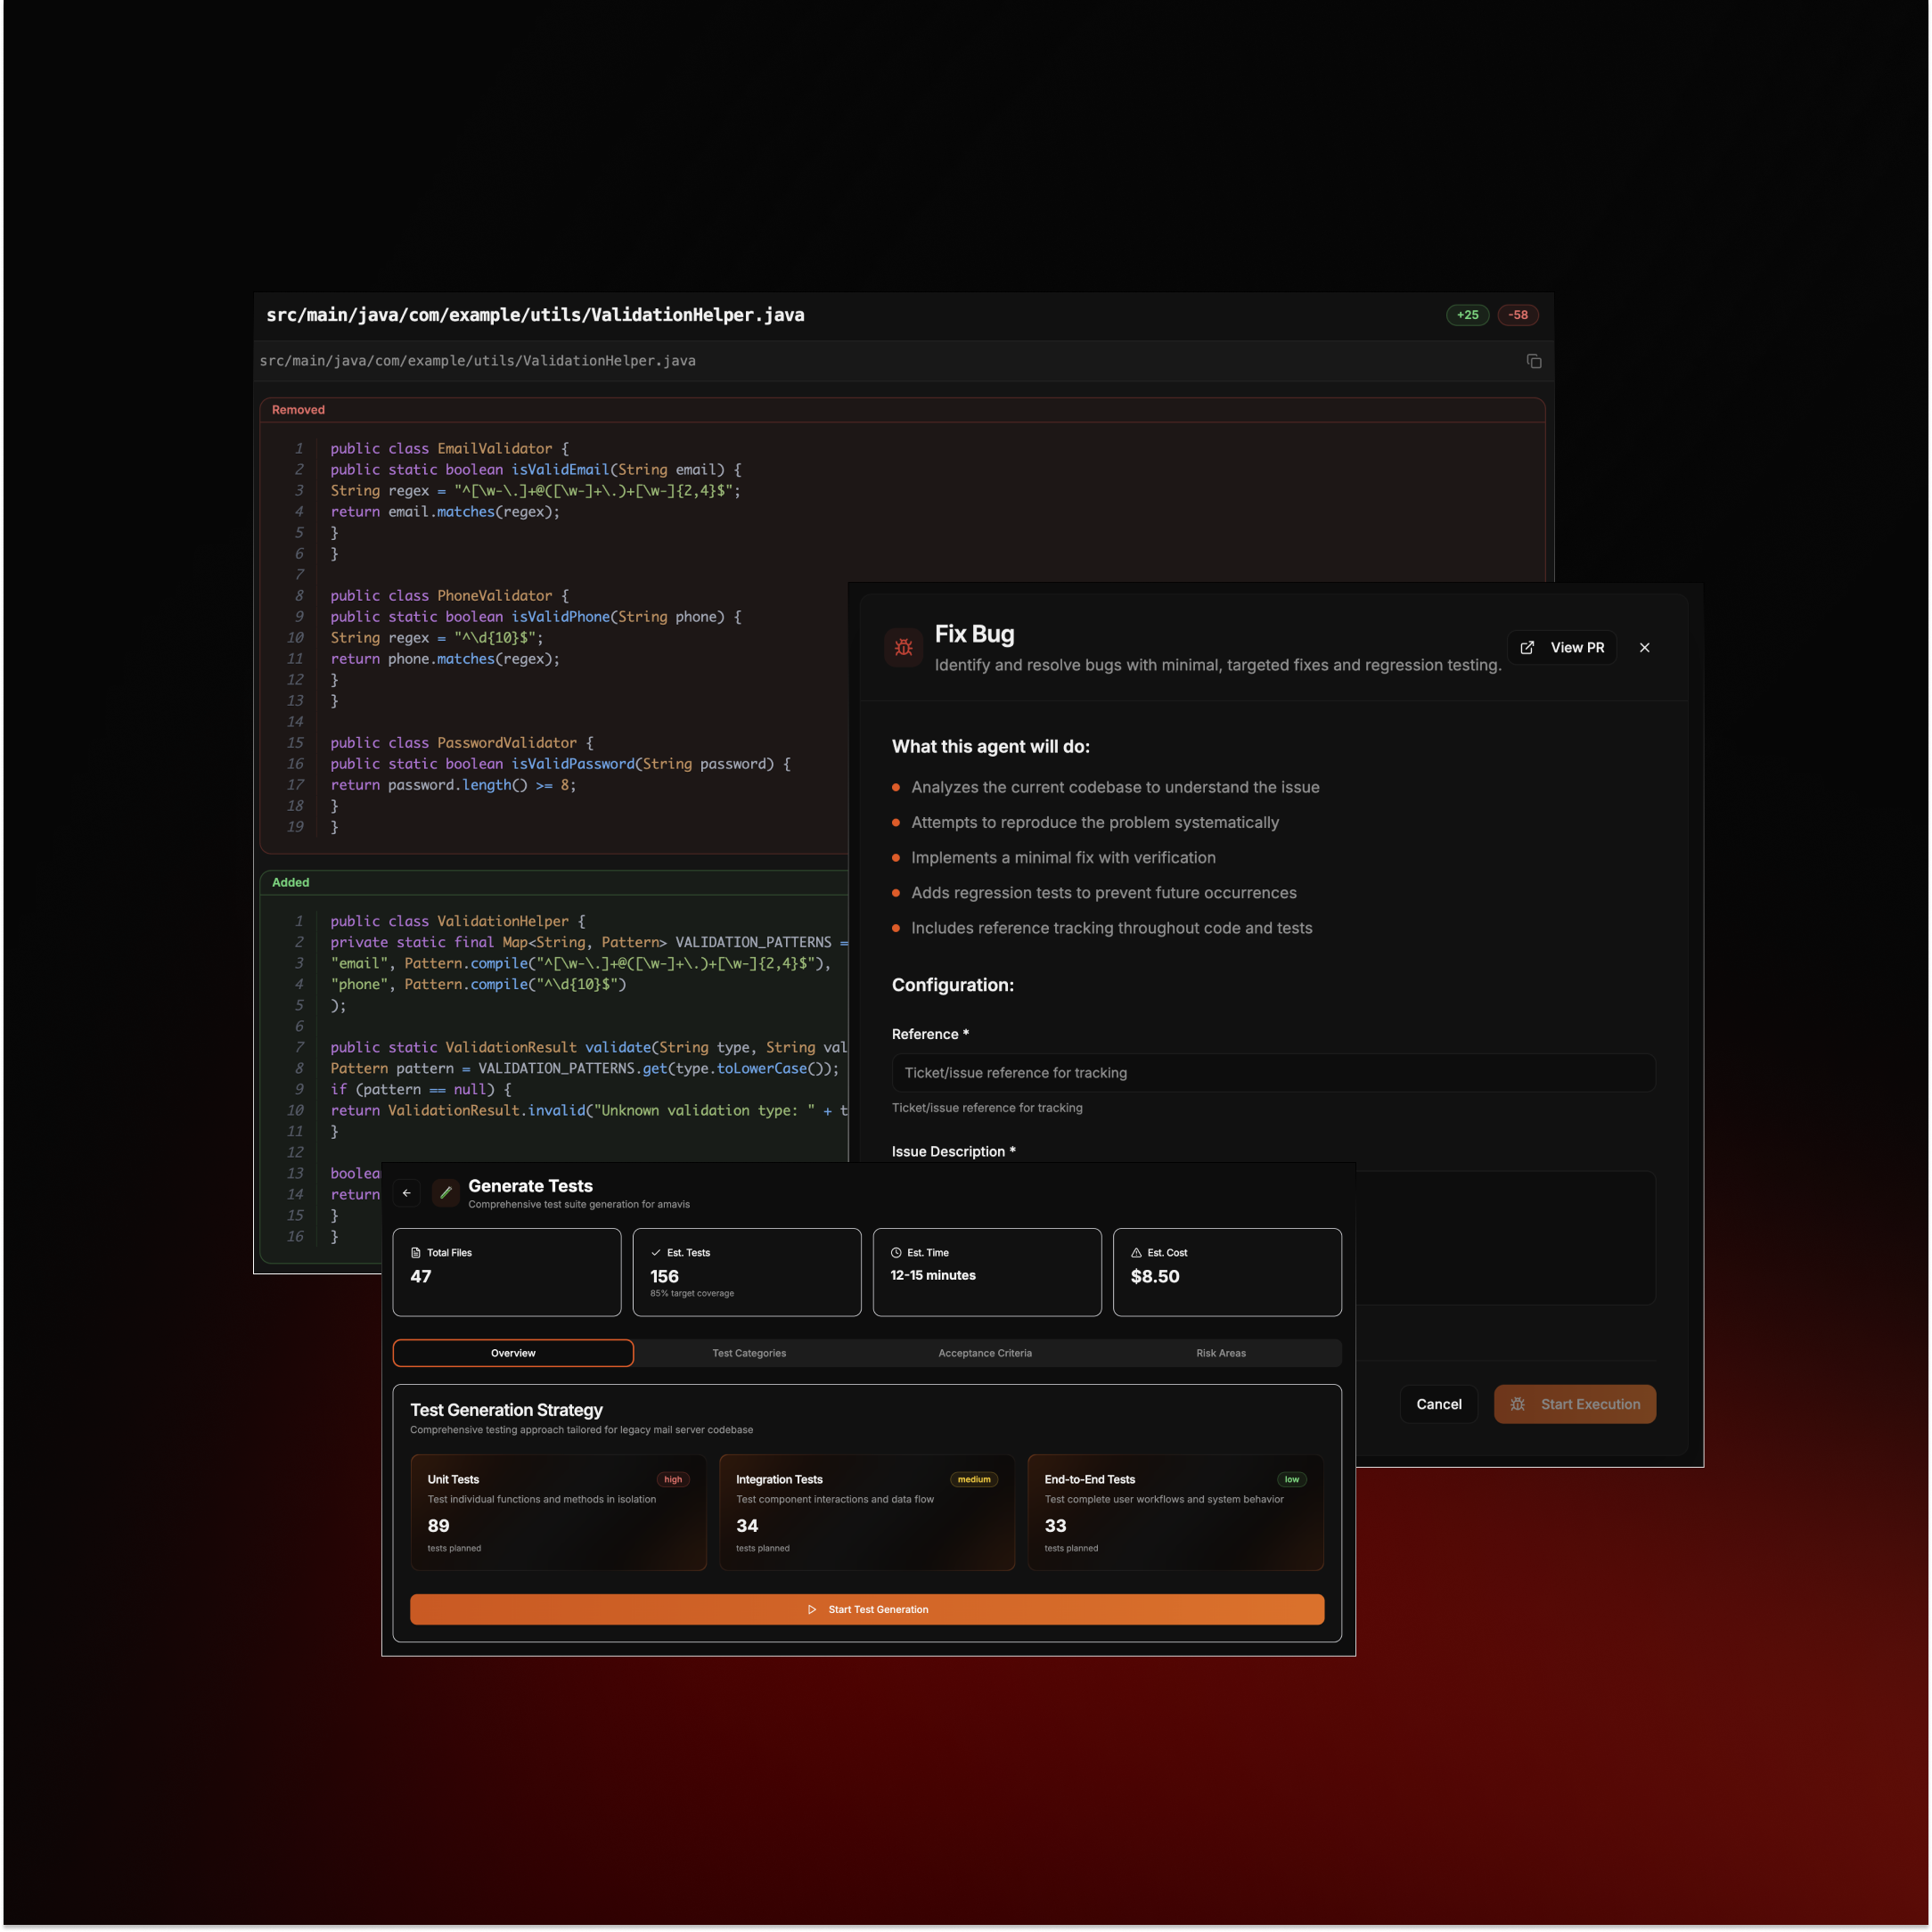Focus the Reference ticket input field
1932x1932 pixels.
(x=1273, y=1073)
